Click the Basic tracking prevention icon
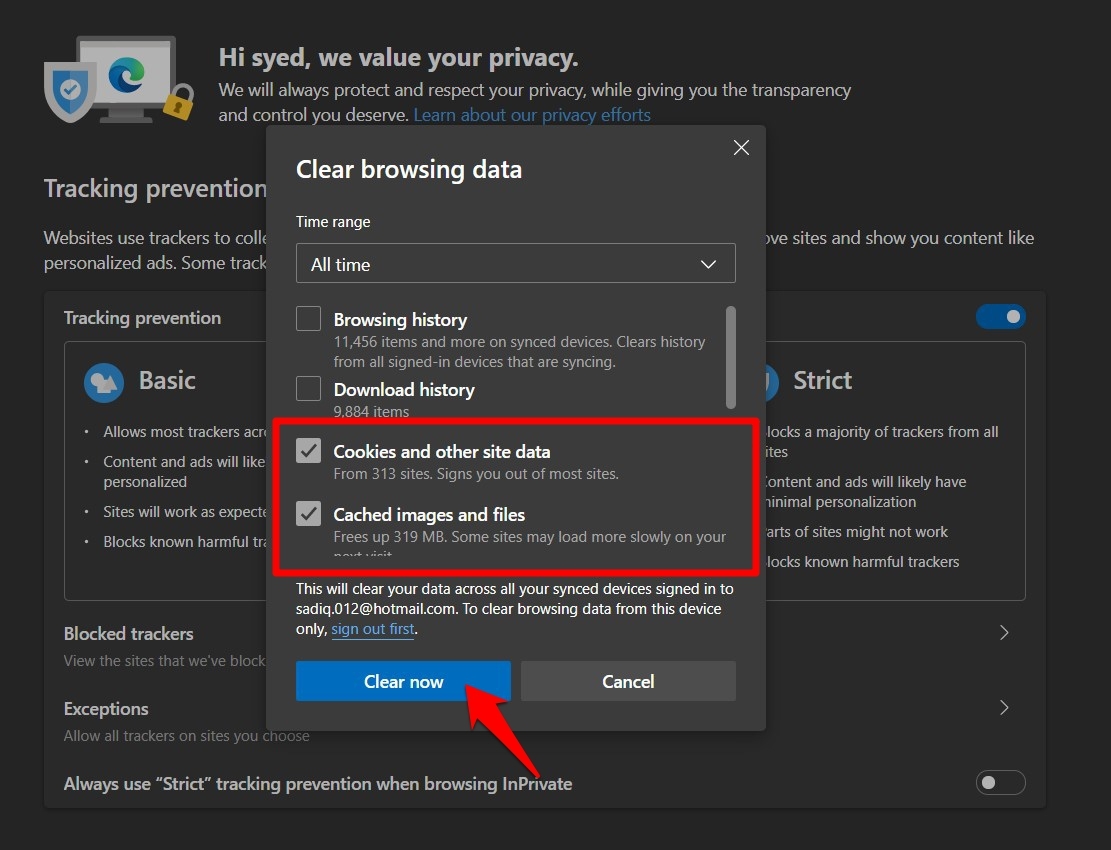 point(104,382)
